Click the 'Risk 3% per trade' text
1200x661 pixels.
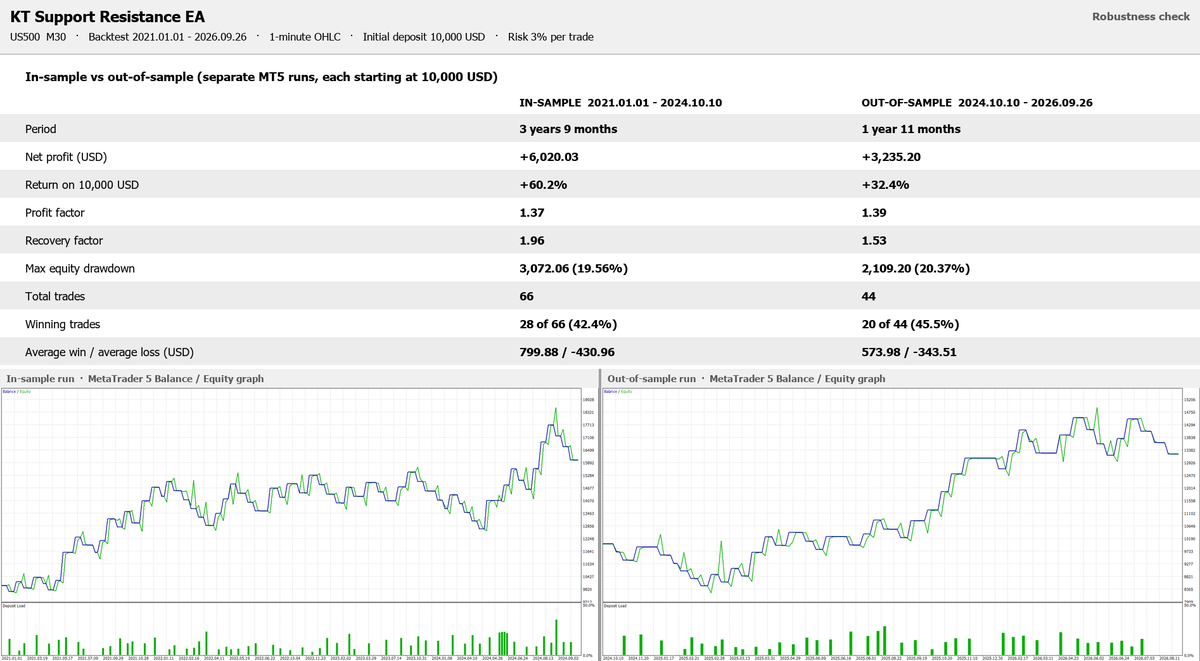(x=550, y=37)
